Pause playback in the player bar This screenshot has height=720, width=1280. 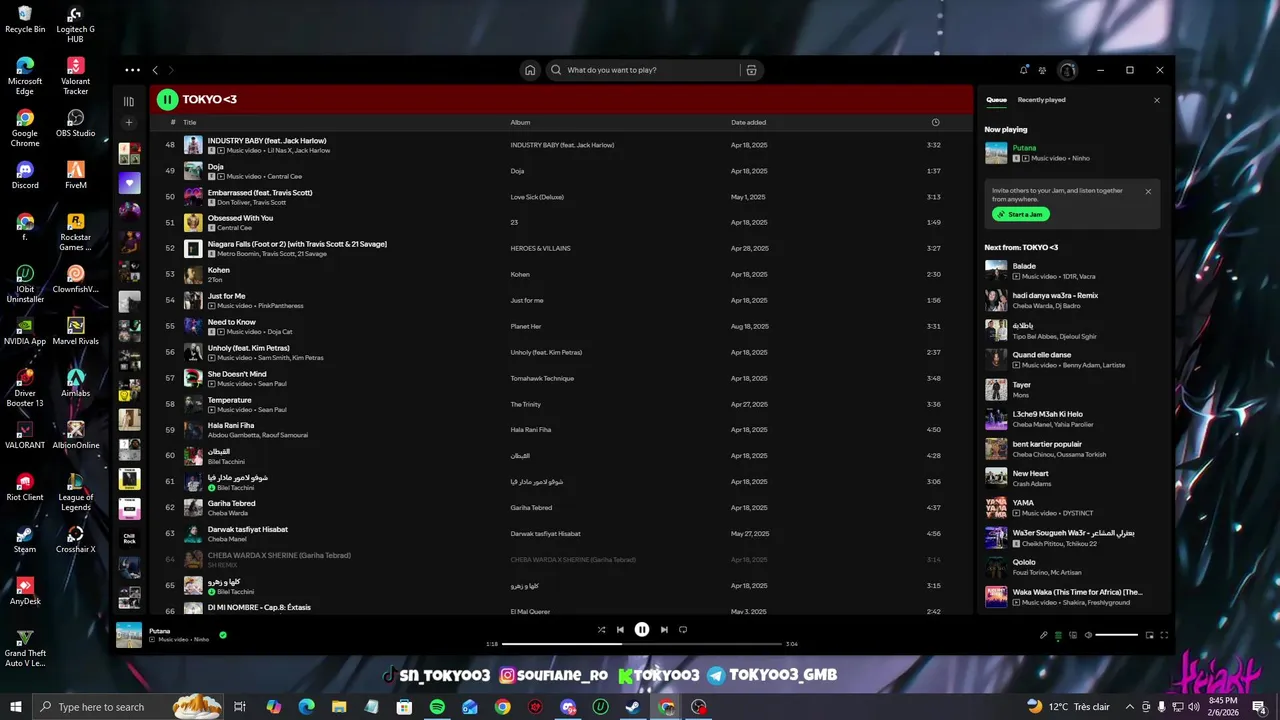(642, 630)
